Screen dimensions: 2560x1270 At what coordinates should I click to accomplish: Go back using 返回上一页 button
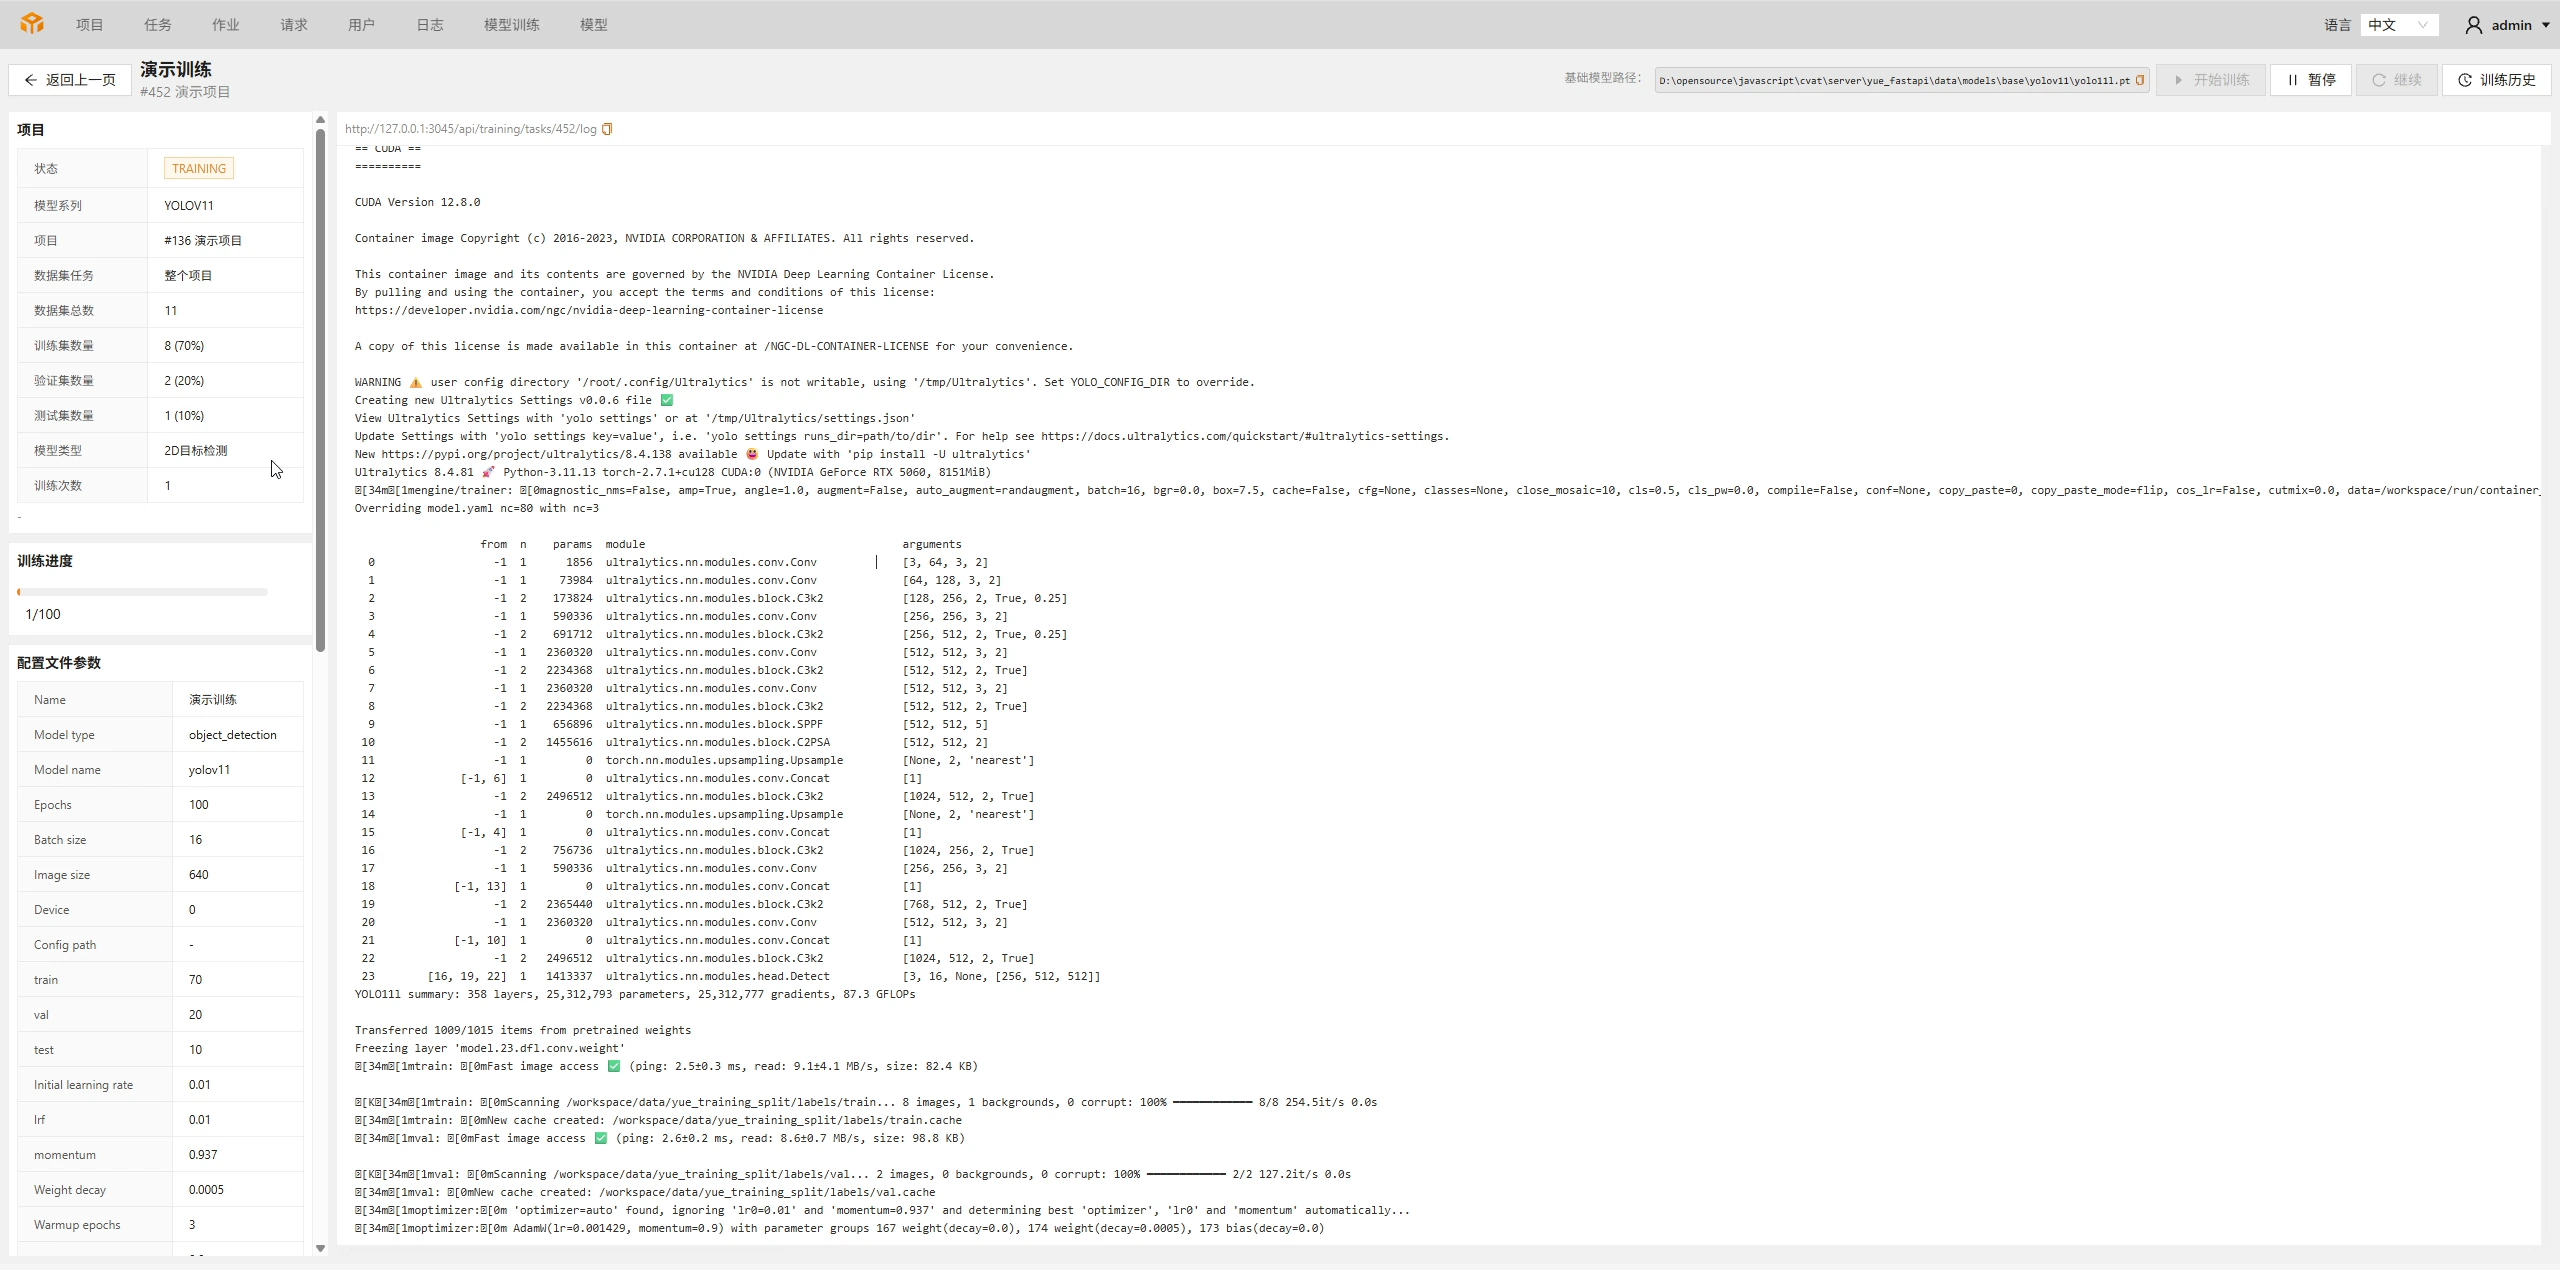point(70,80)
